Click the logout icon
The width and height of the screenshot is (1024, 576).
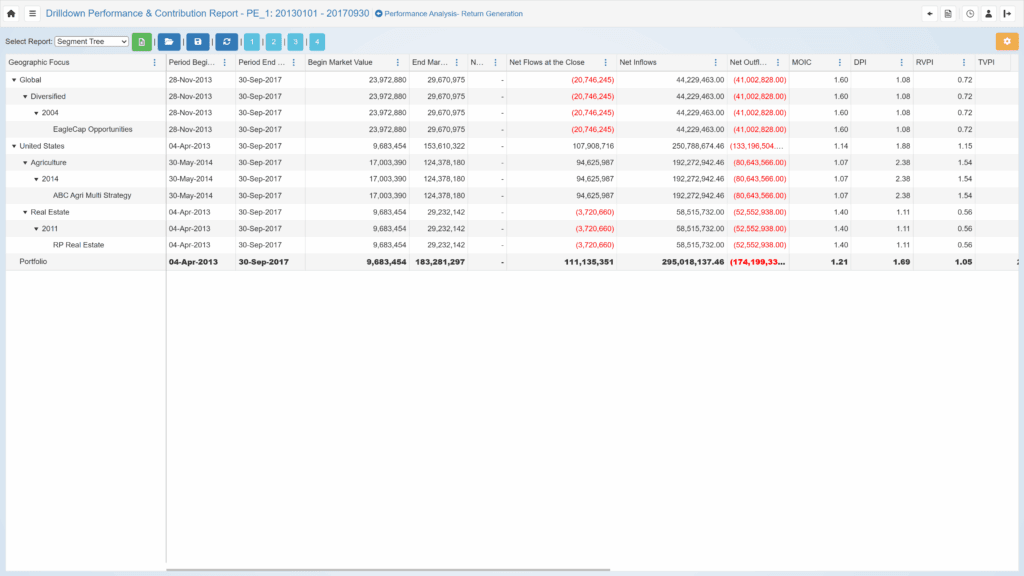click(x=1007, y=14)
